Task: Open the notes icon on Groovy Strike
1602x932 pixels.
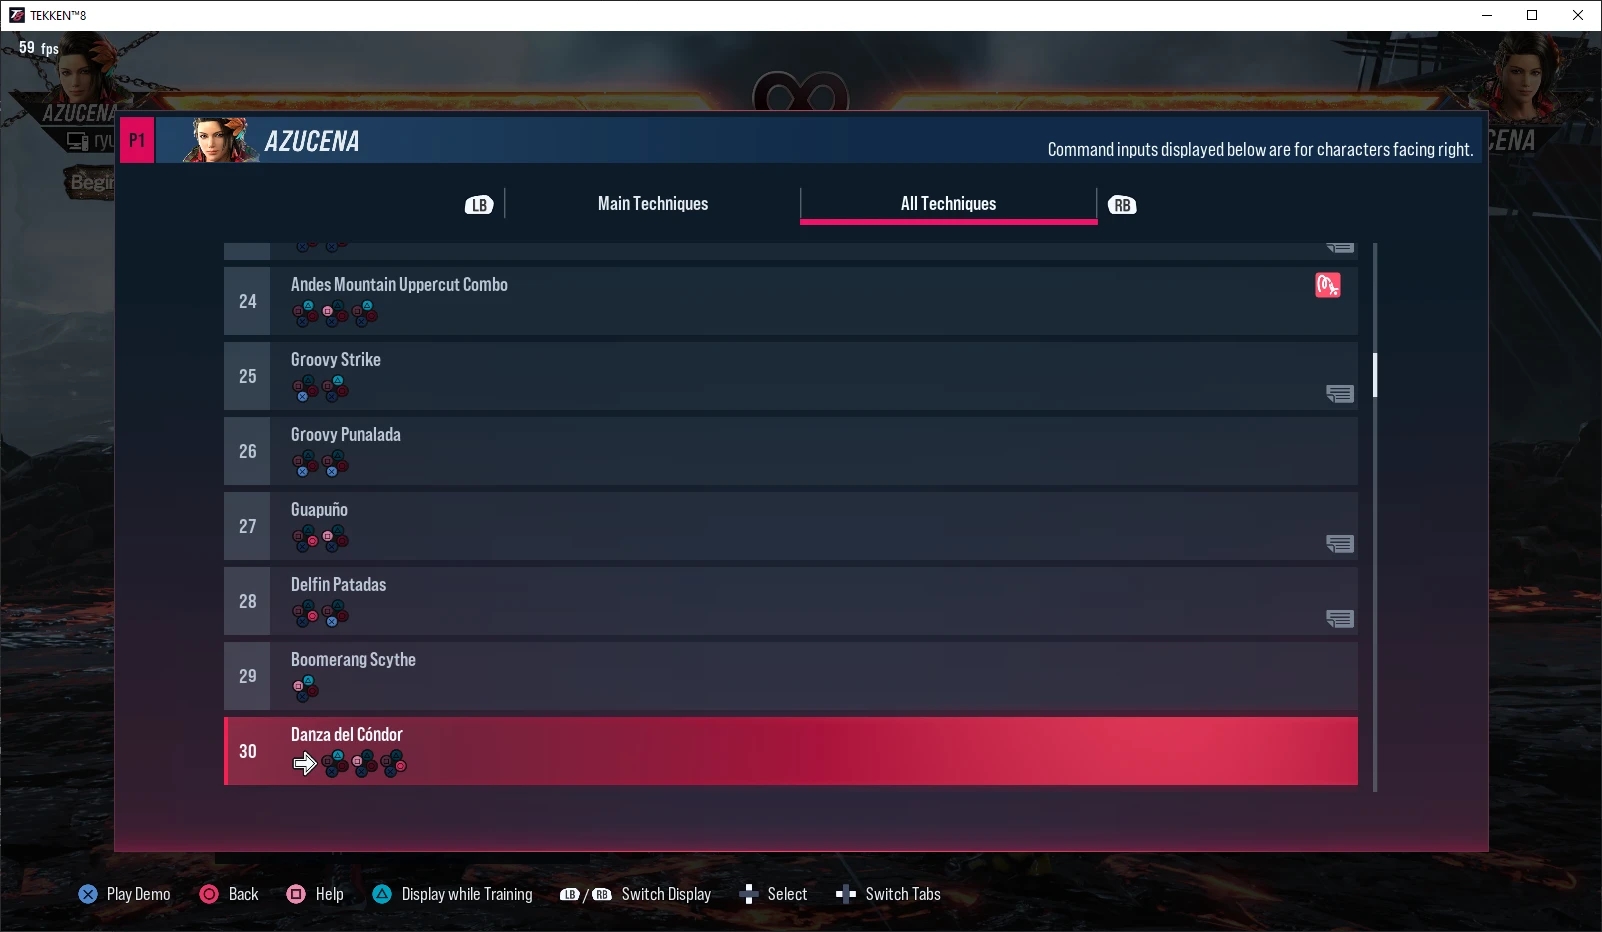Action: 1340,394
